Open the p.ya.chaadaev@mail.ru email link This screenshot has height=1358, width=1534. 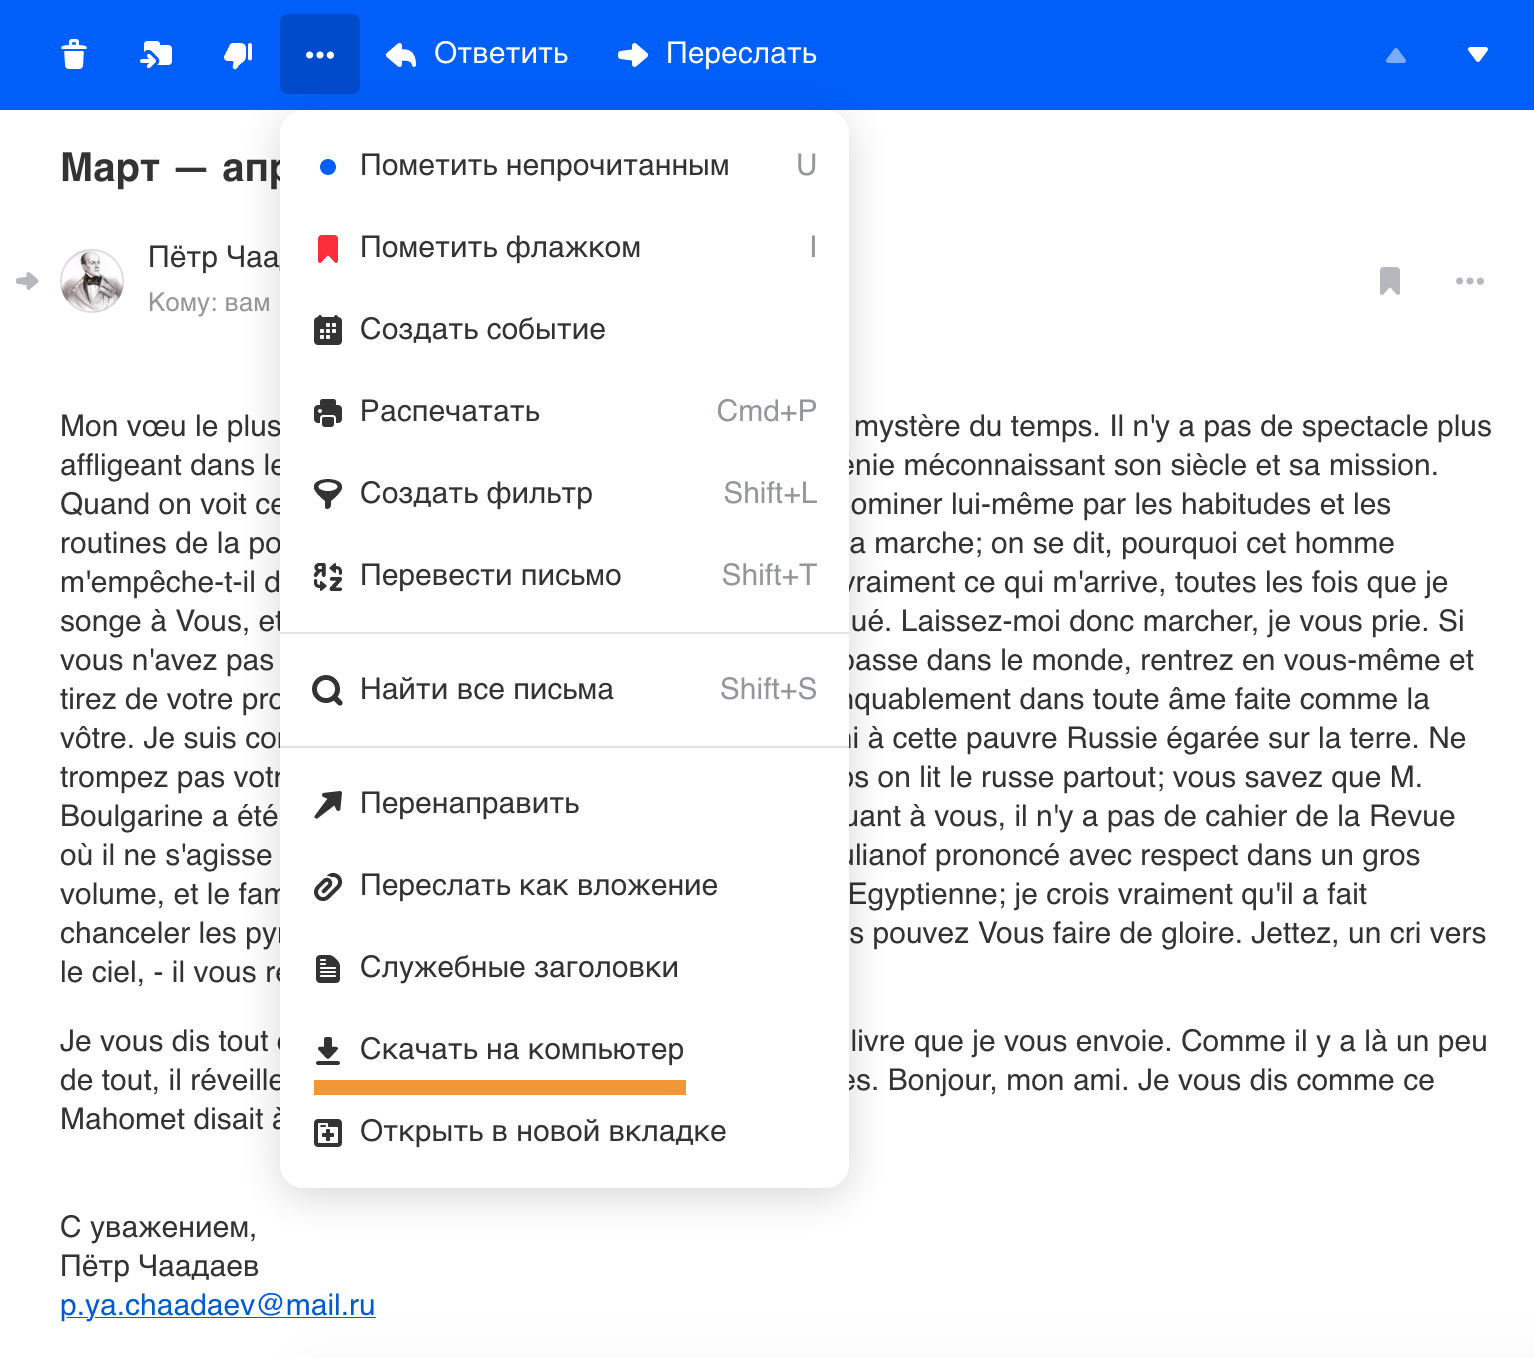(217, 1305)
